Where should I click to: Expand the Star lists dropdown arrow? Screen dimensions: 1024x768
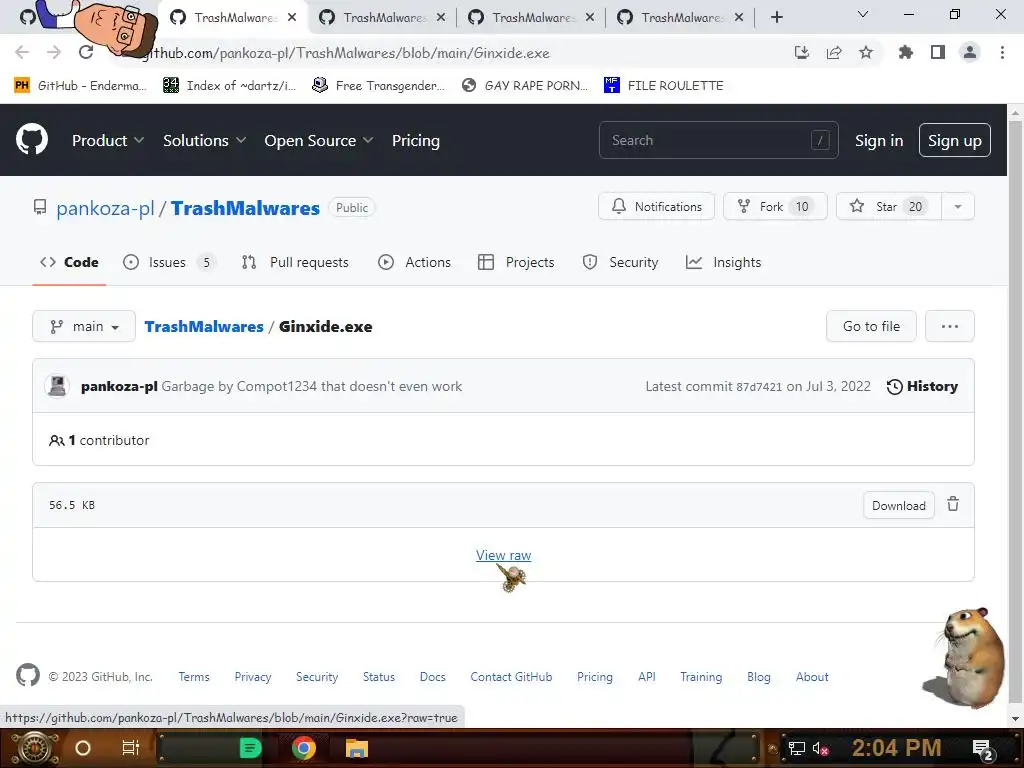pyautogui.click(x=957, y=206)
